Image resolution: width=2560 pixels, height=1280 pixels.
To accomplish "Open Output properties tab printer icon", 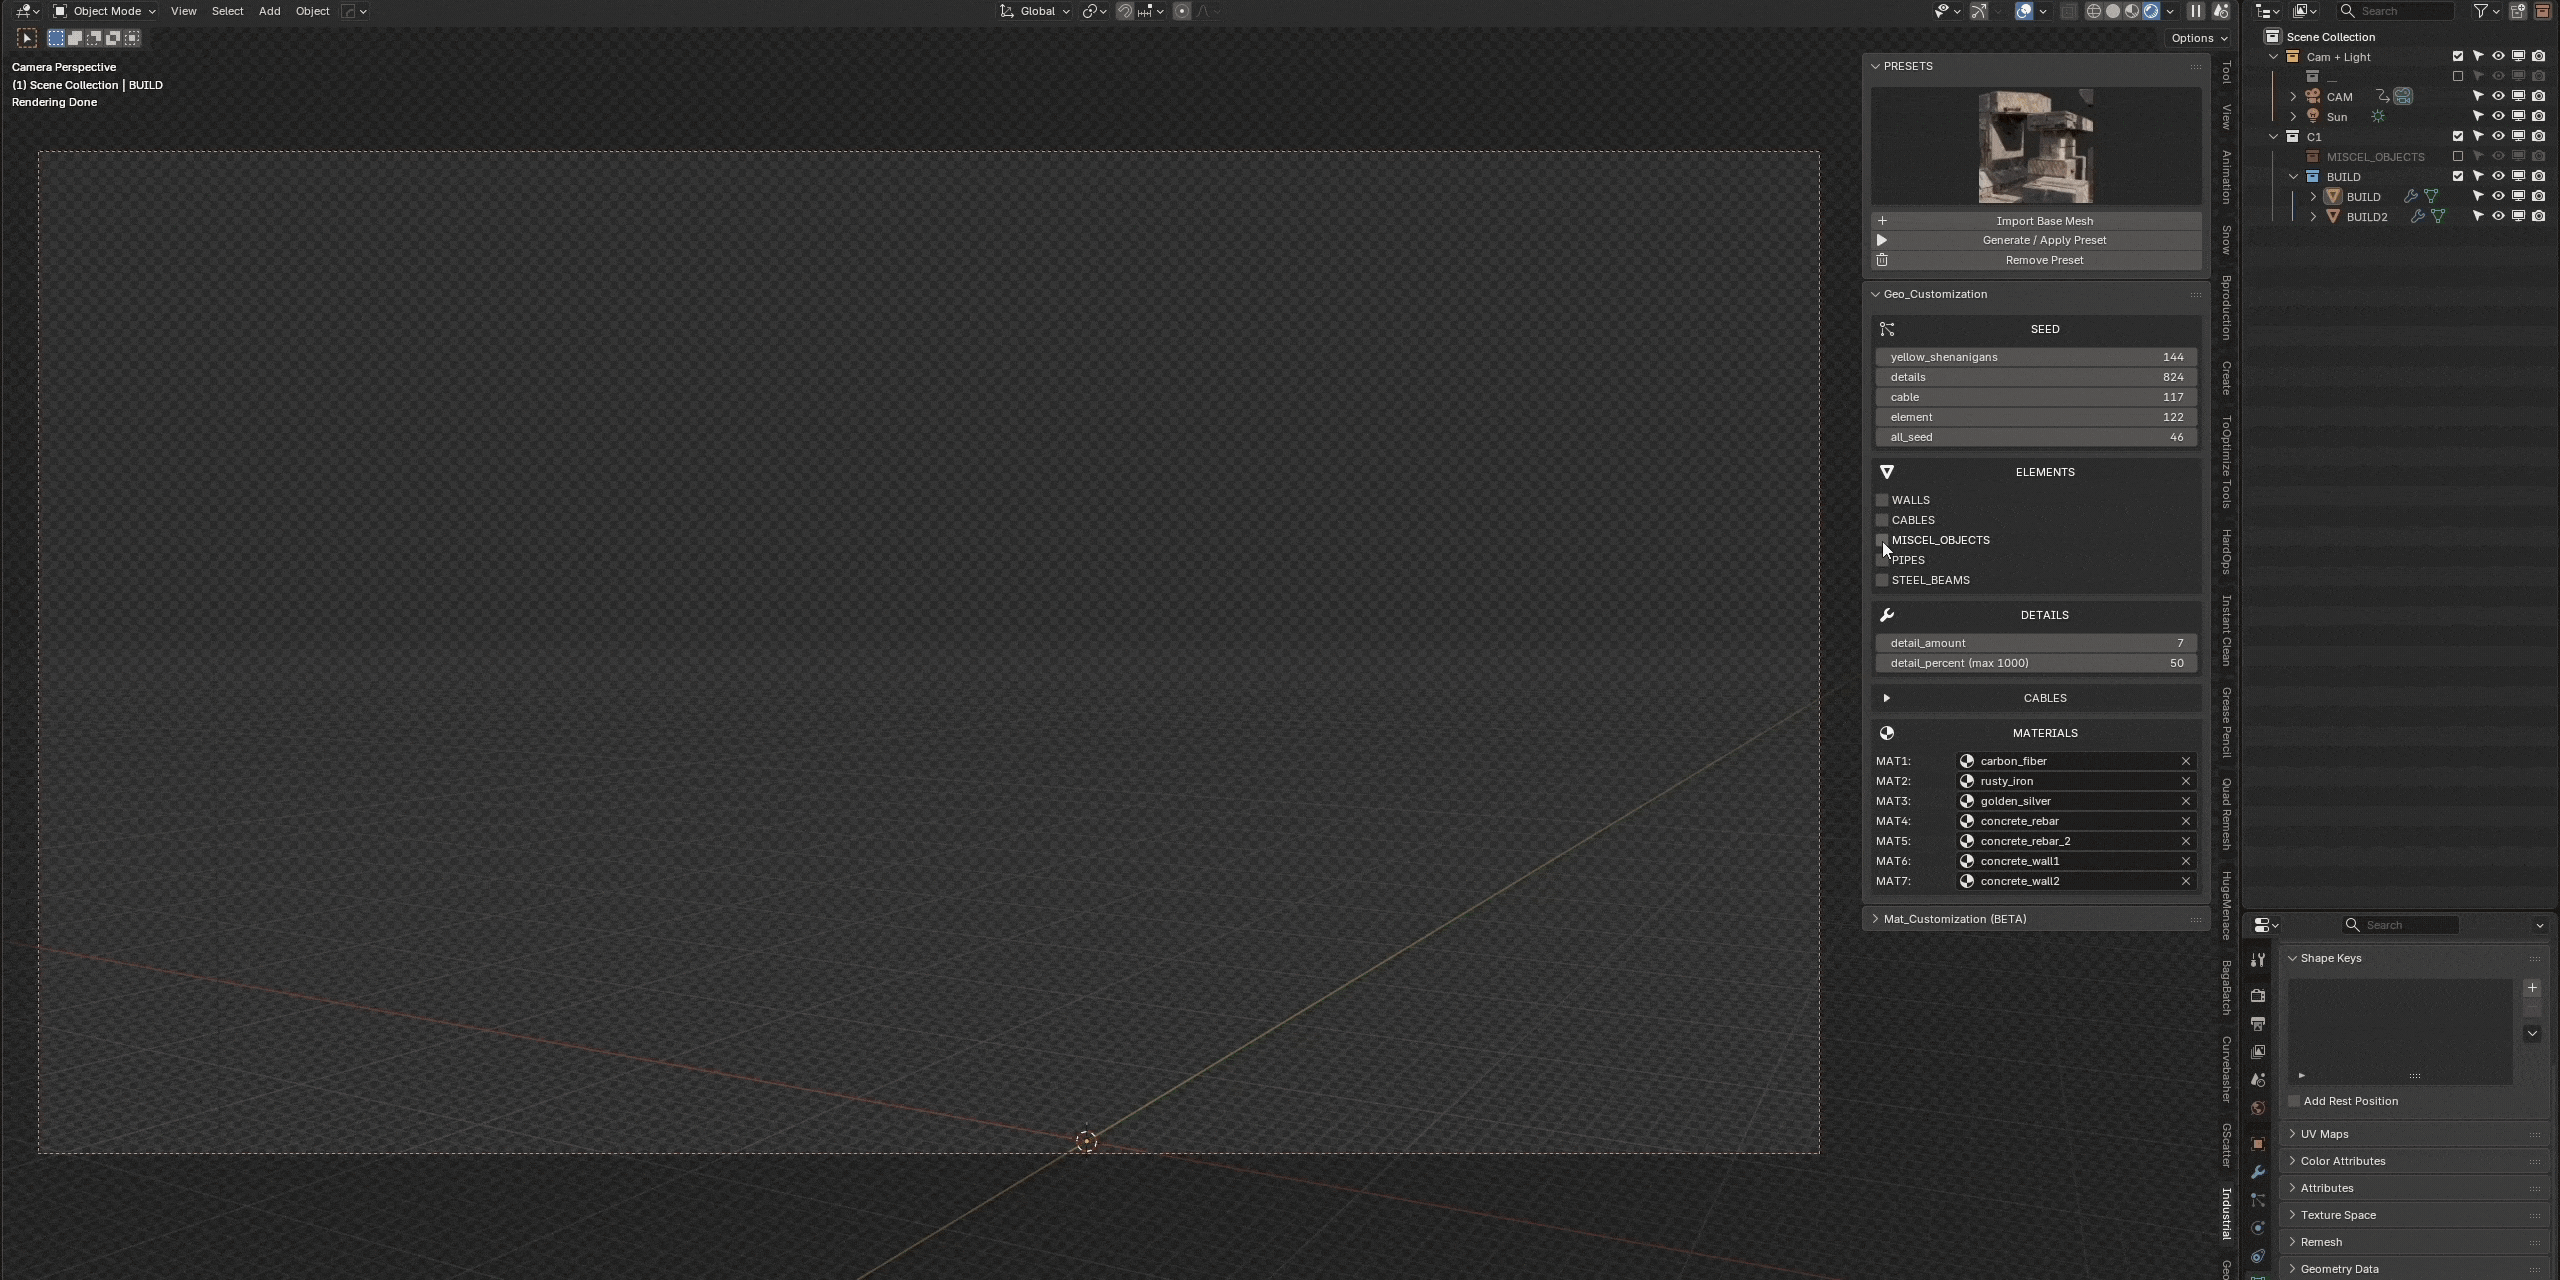I will pos(2258,1023).
